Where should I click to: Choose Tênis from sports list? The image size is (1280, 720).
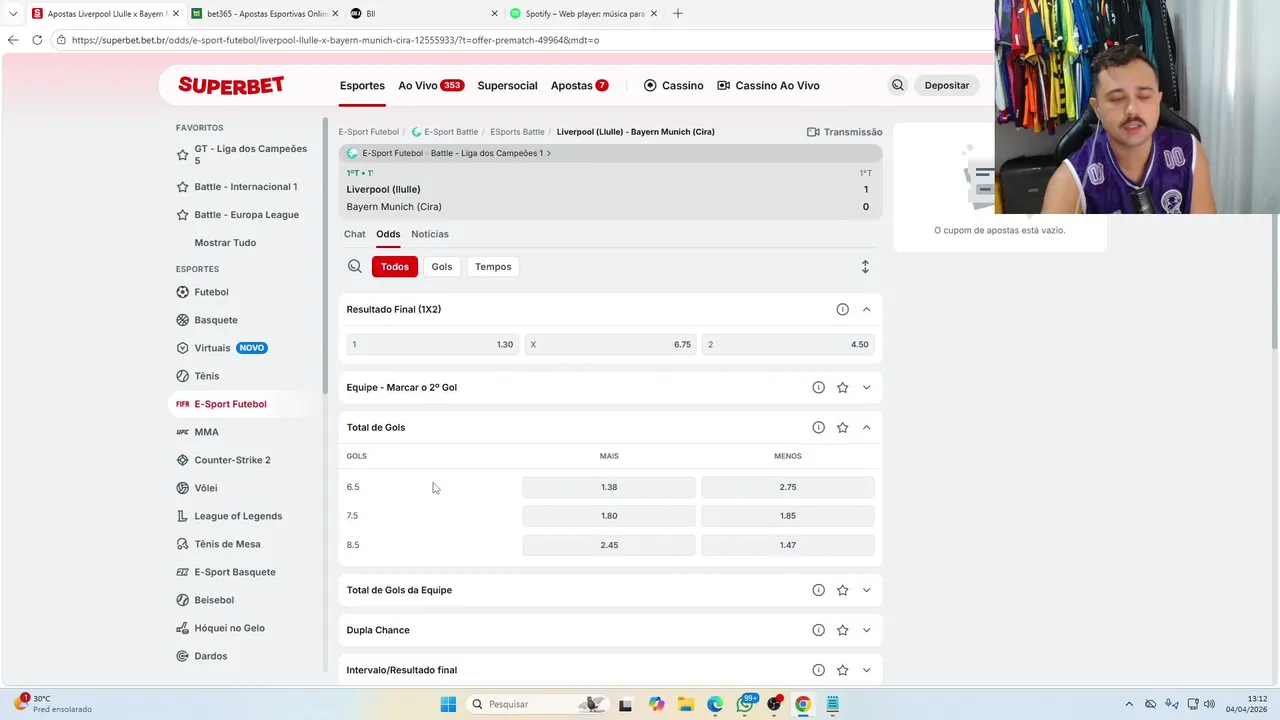[x=207, y=376]
